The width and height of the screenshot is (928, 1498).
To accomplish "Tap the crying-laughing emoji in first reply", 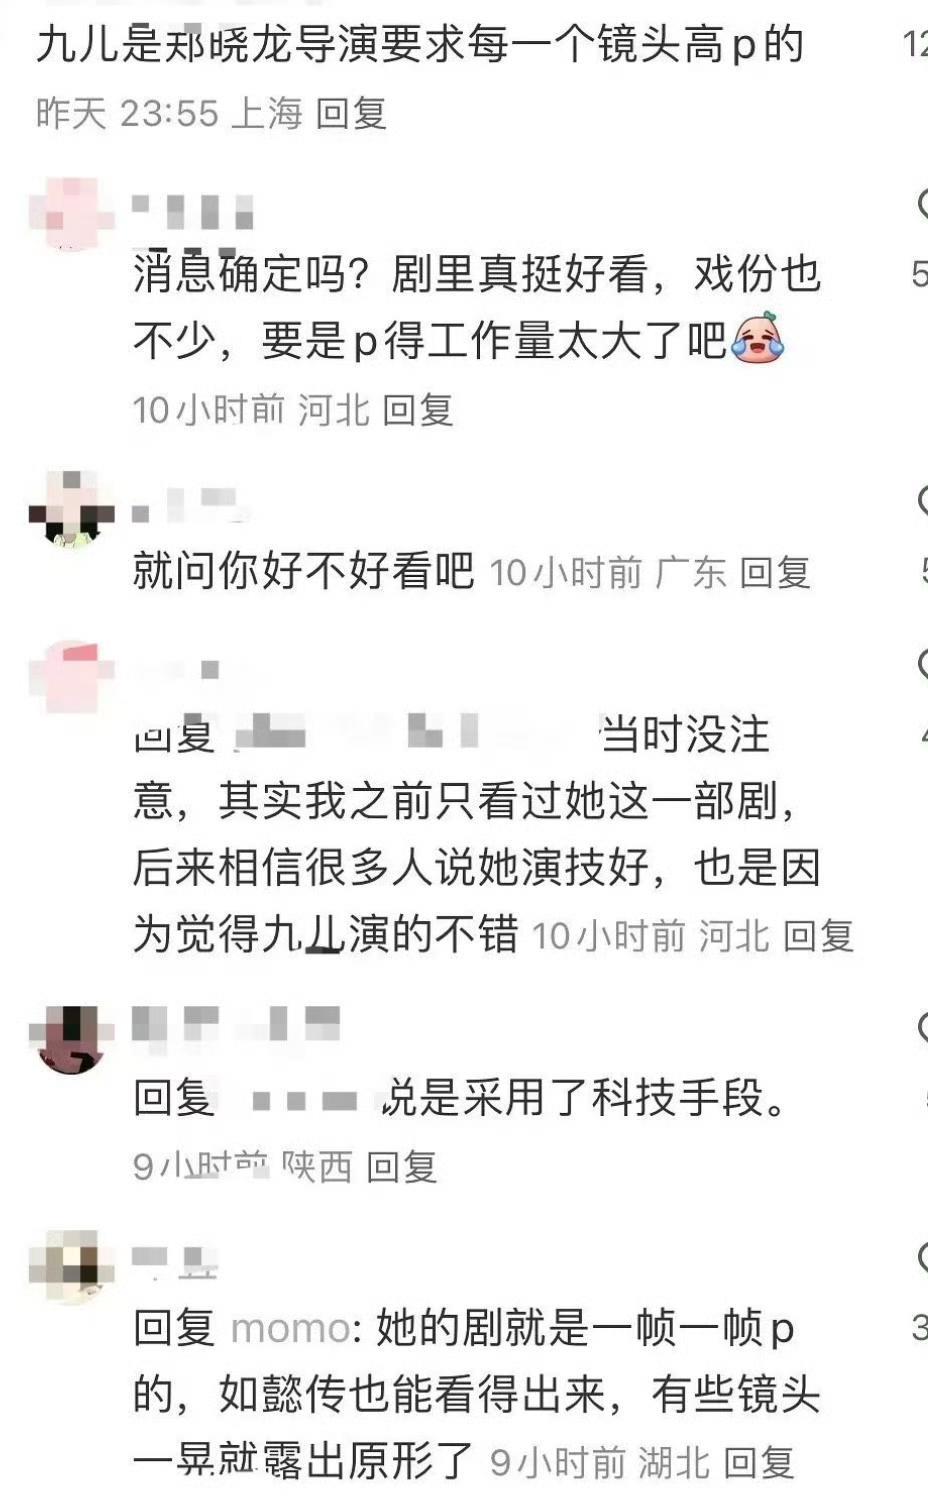I will [x=758, y=339].
